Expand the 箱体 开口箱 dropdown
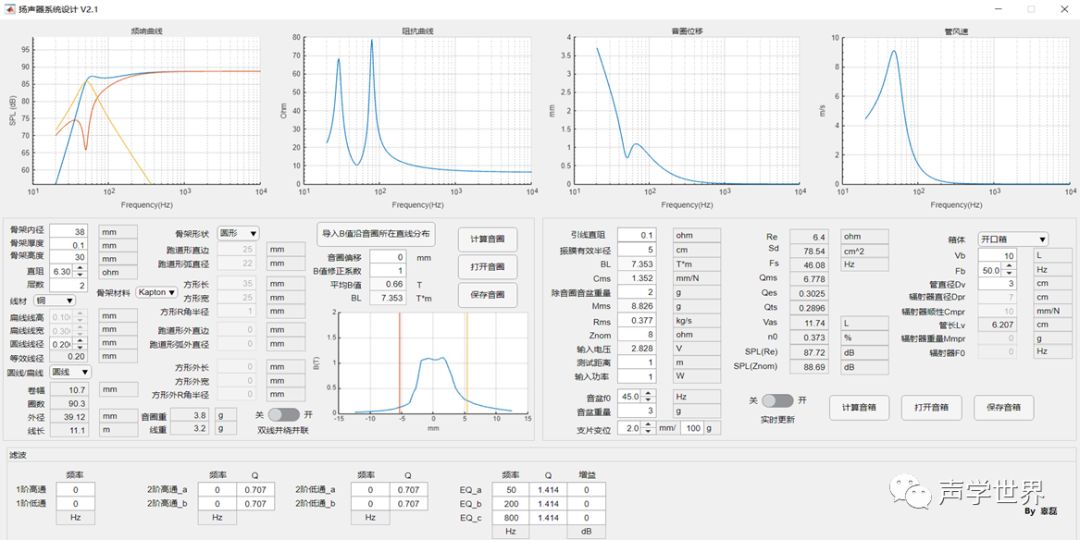The width and height of the screenshot is (1080, 540). pyautogui.click(x=1012, y=240)
